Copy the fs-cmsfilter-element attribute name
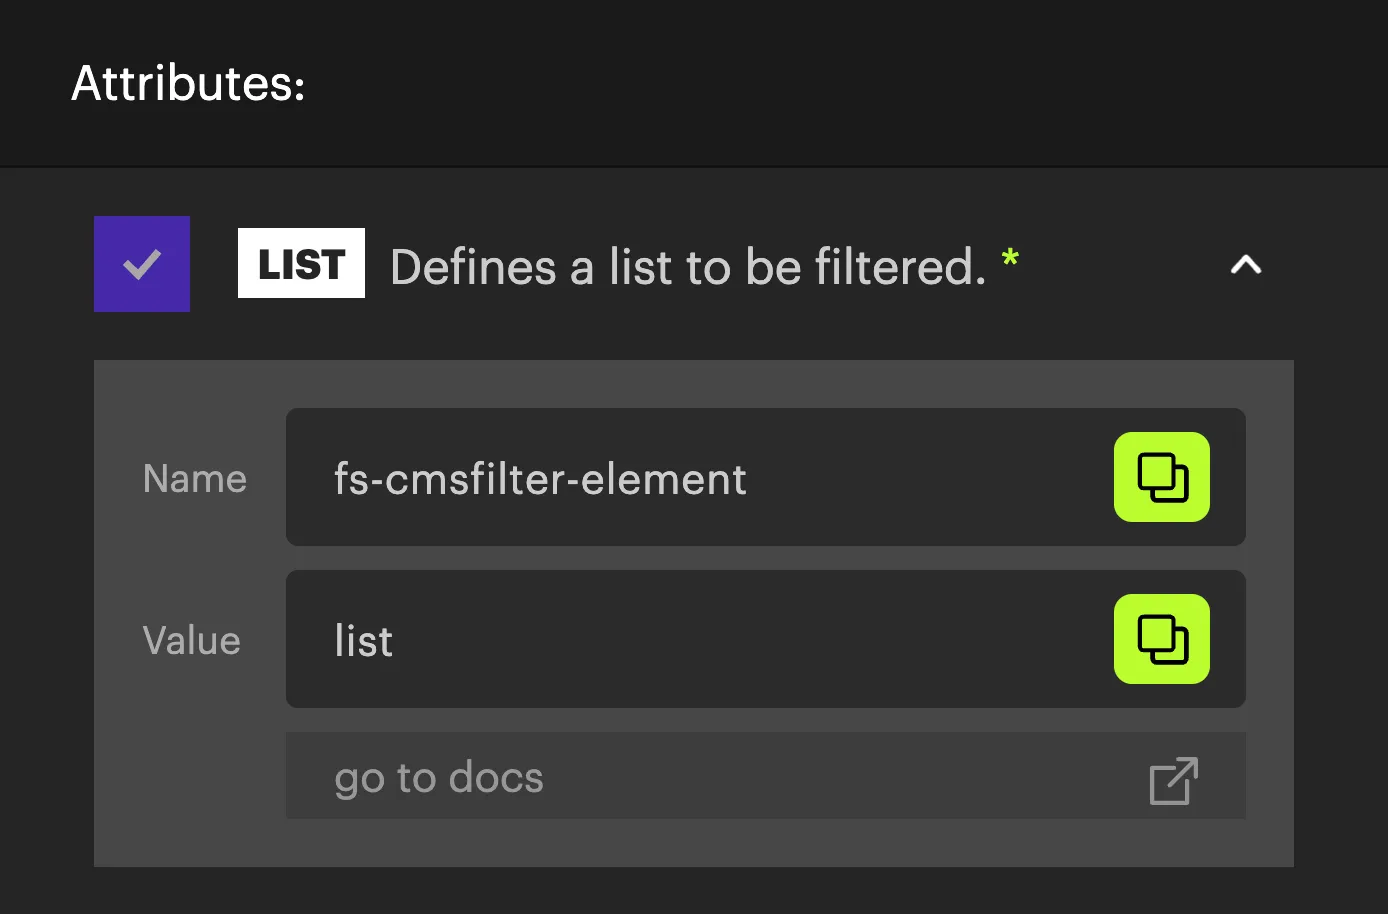Image resolution: width=1388 pixels, height=914 pixels. coord(1161,477)
